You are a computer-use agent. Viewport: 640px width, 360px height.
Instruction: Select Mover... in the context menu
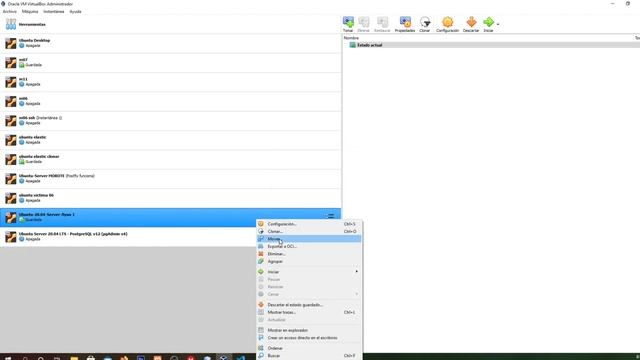click(x=309, y=239)
